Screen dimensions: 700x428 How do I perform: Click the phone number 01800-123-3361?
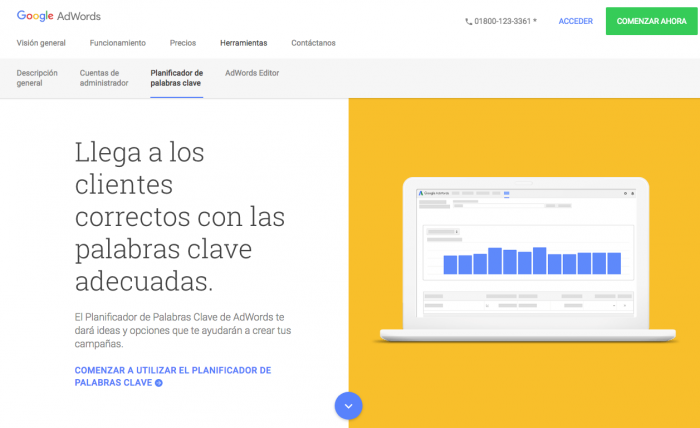(x=505, y=21)
